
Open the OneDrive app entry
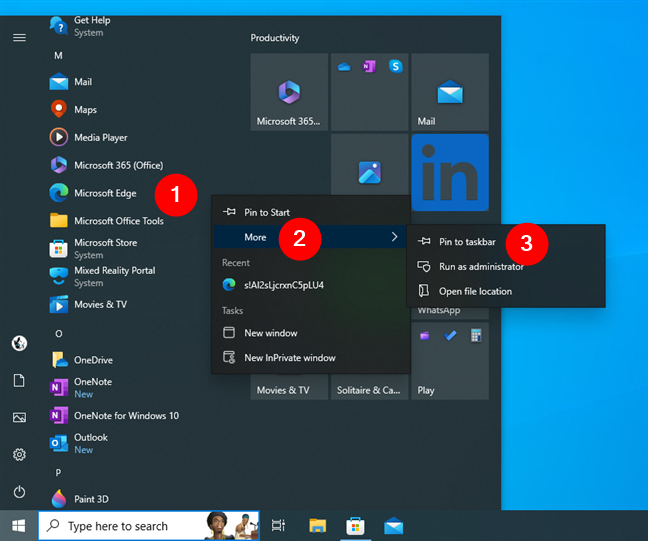(x=92, y=360)
